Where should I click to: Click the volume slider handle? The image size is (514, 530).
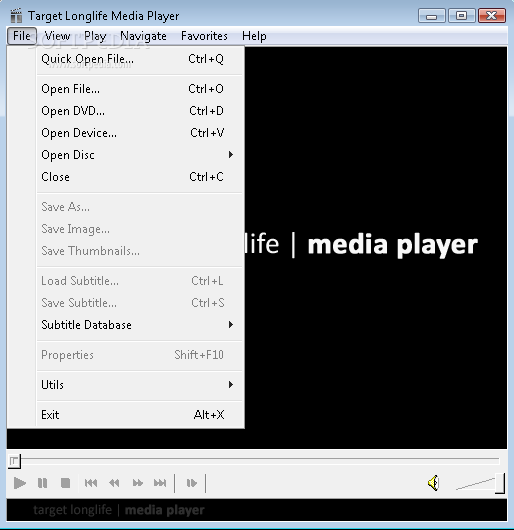[500, 483]
